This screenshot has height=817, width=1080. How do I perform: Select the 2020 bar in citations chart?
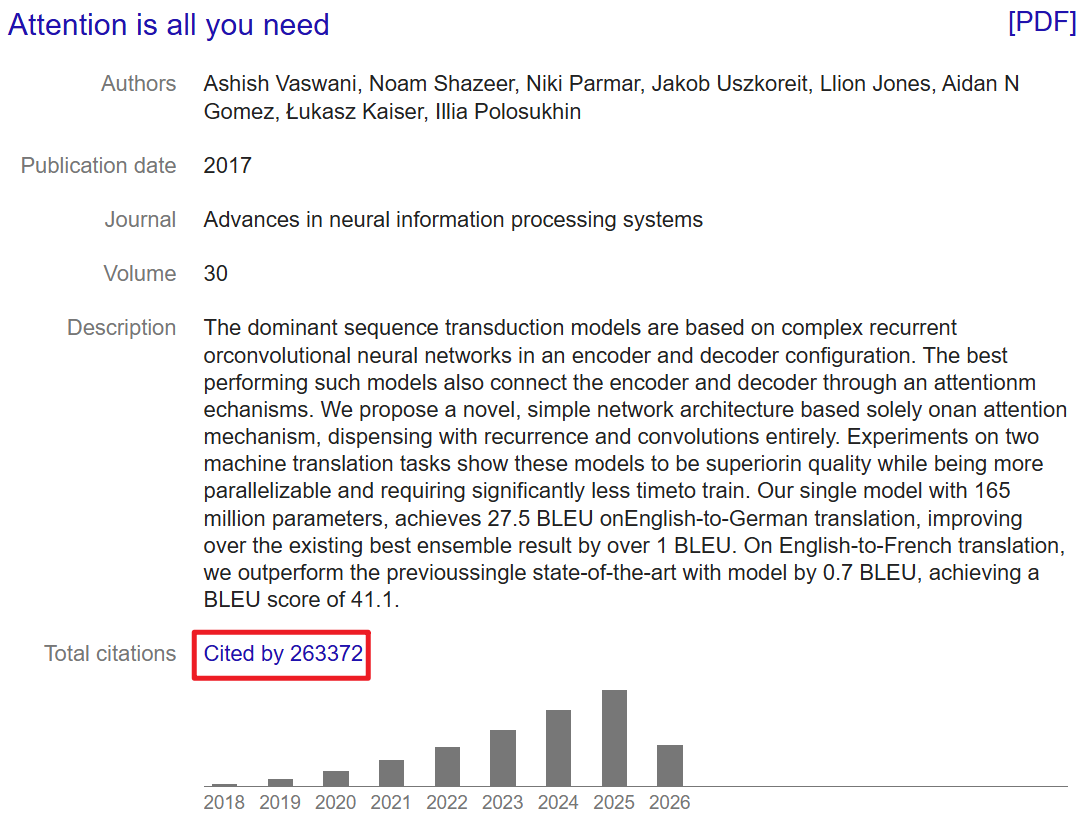(x=336, y=778)
